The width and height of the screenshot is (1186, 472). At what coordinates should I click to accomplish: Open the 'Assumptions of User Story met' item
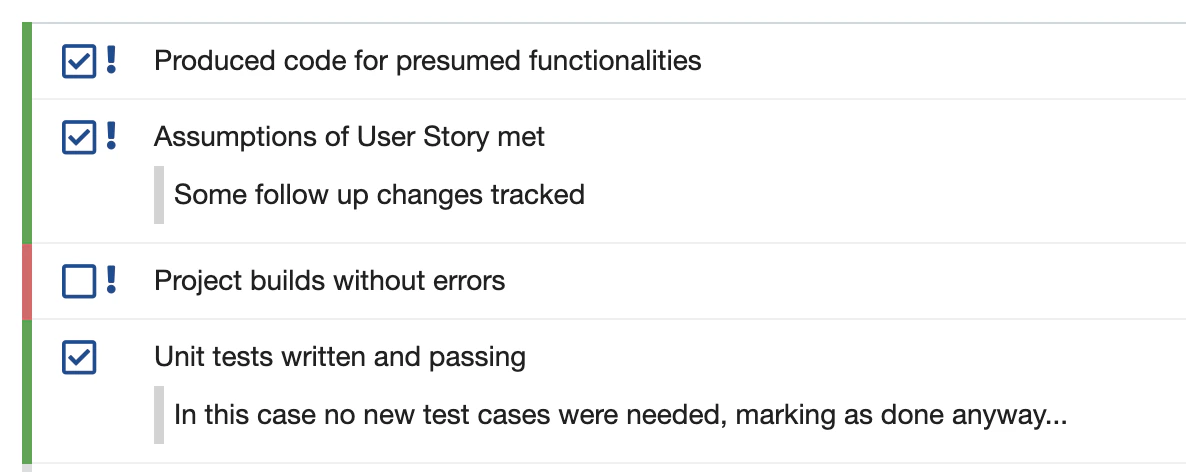(x=349, y=136)
